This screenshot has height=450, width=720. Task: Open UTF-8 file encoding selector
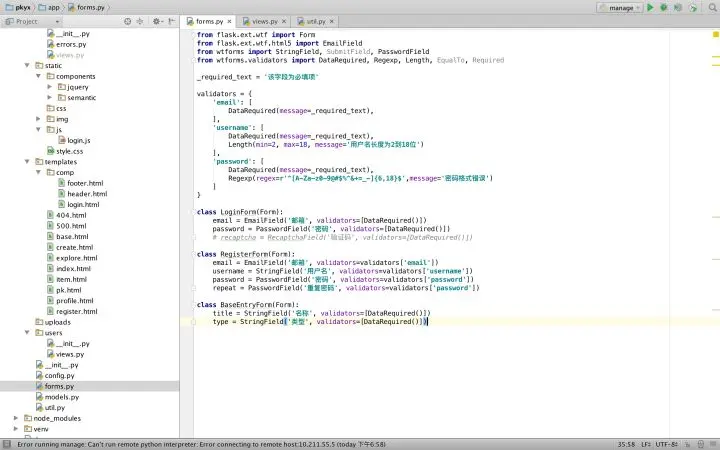click(667, 444)
